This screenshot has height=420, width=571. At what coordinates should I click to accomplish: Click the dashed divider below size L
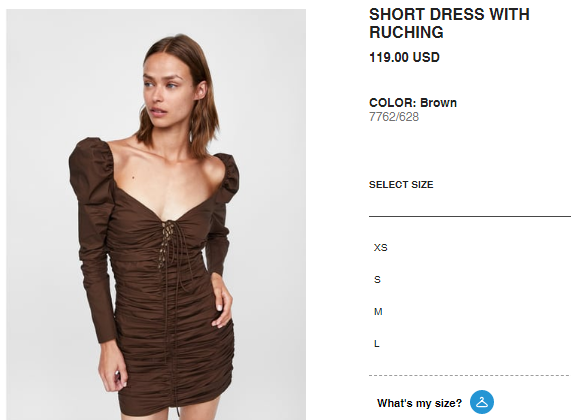(x=470, y=375)
